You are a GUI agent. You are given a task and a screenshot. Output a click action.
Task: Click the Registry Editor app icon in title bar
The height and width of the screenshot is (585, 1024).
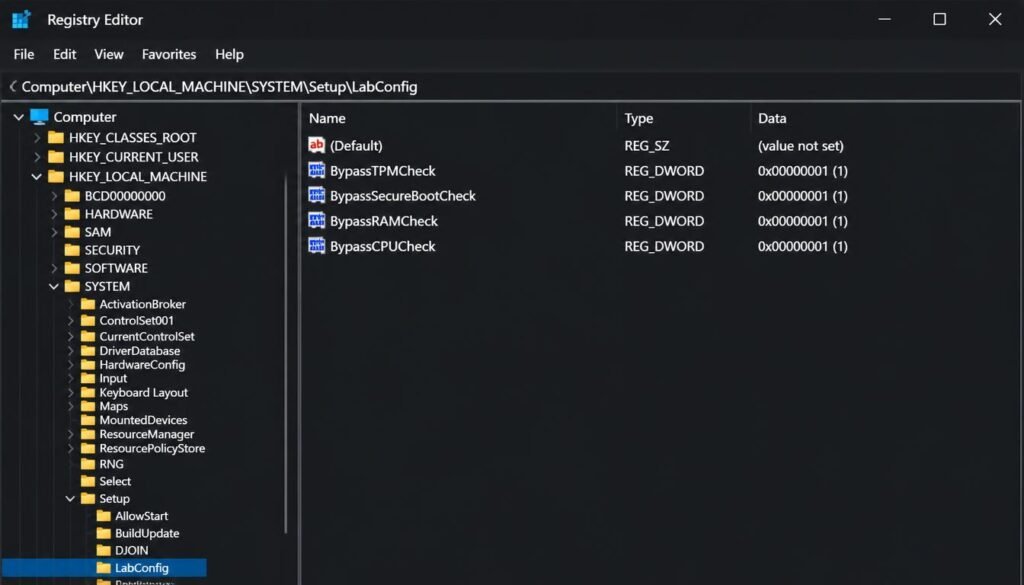click(22, 20)
